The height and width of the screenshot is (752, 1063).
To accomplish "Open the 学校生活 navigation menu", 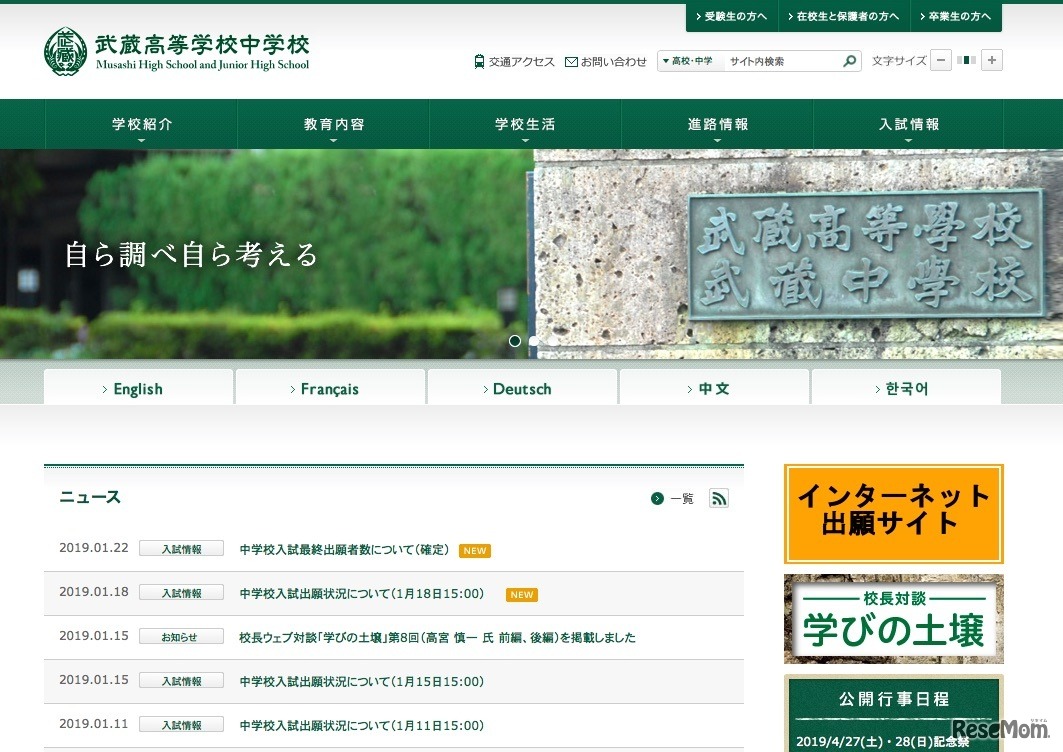I will tap(524, 123).
